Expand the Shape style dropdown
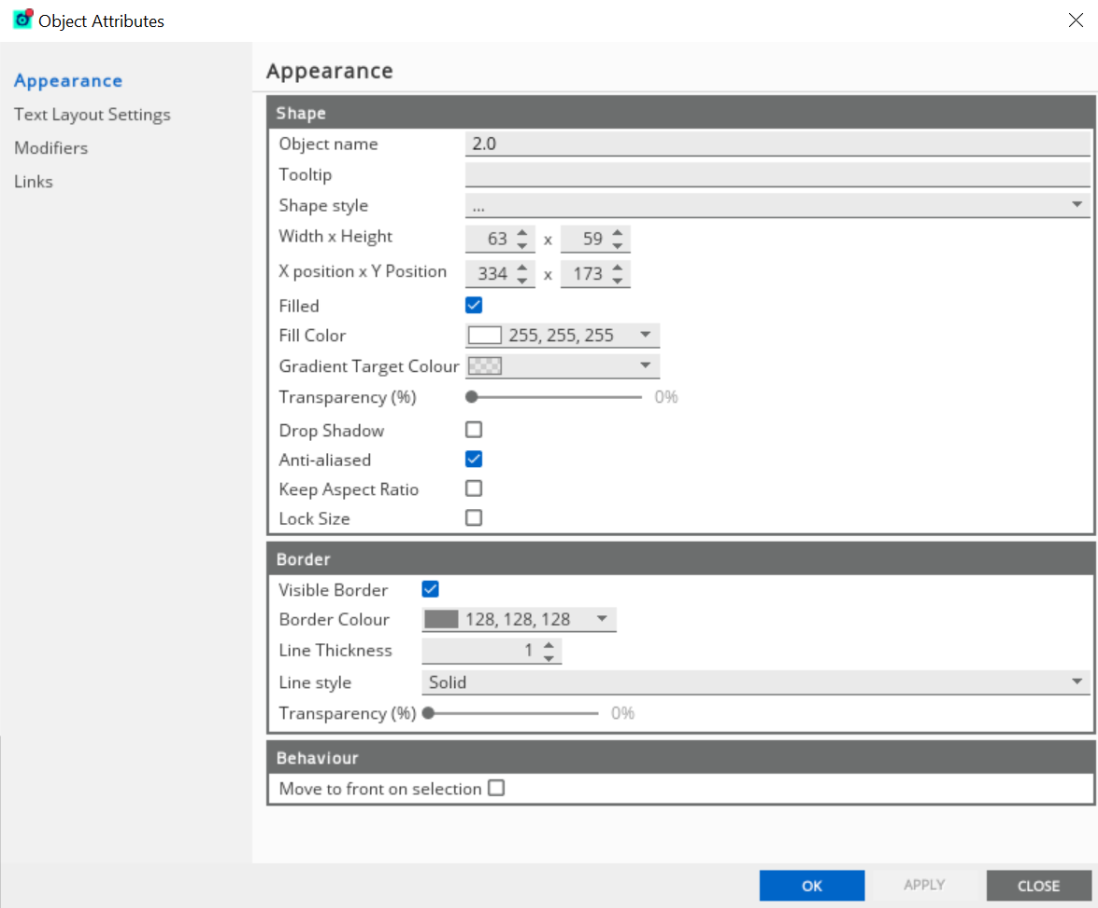1098x908 pixels. [x=1077, y=205]
